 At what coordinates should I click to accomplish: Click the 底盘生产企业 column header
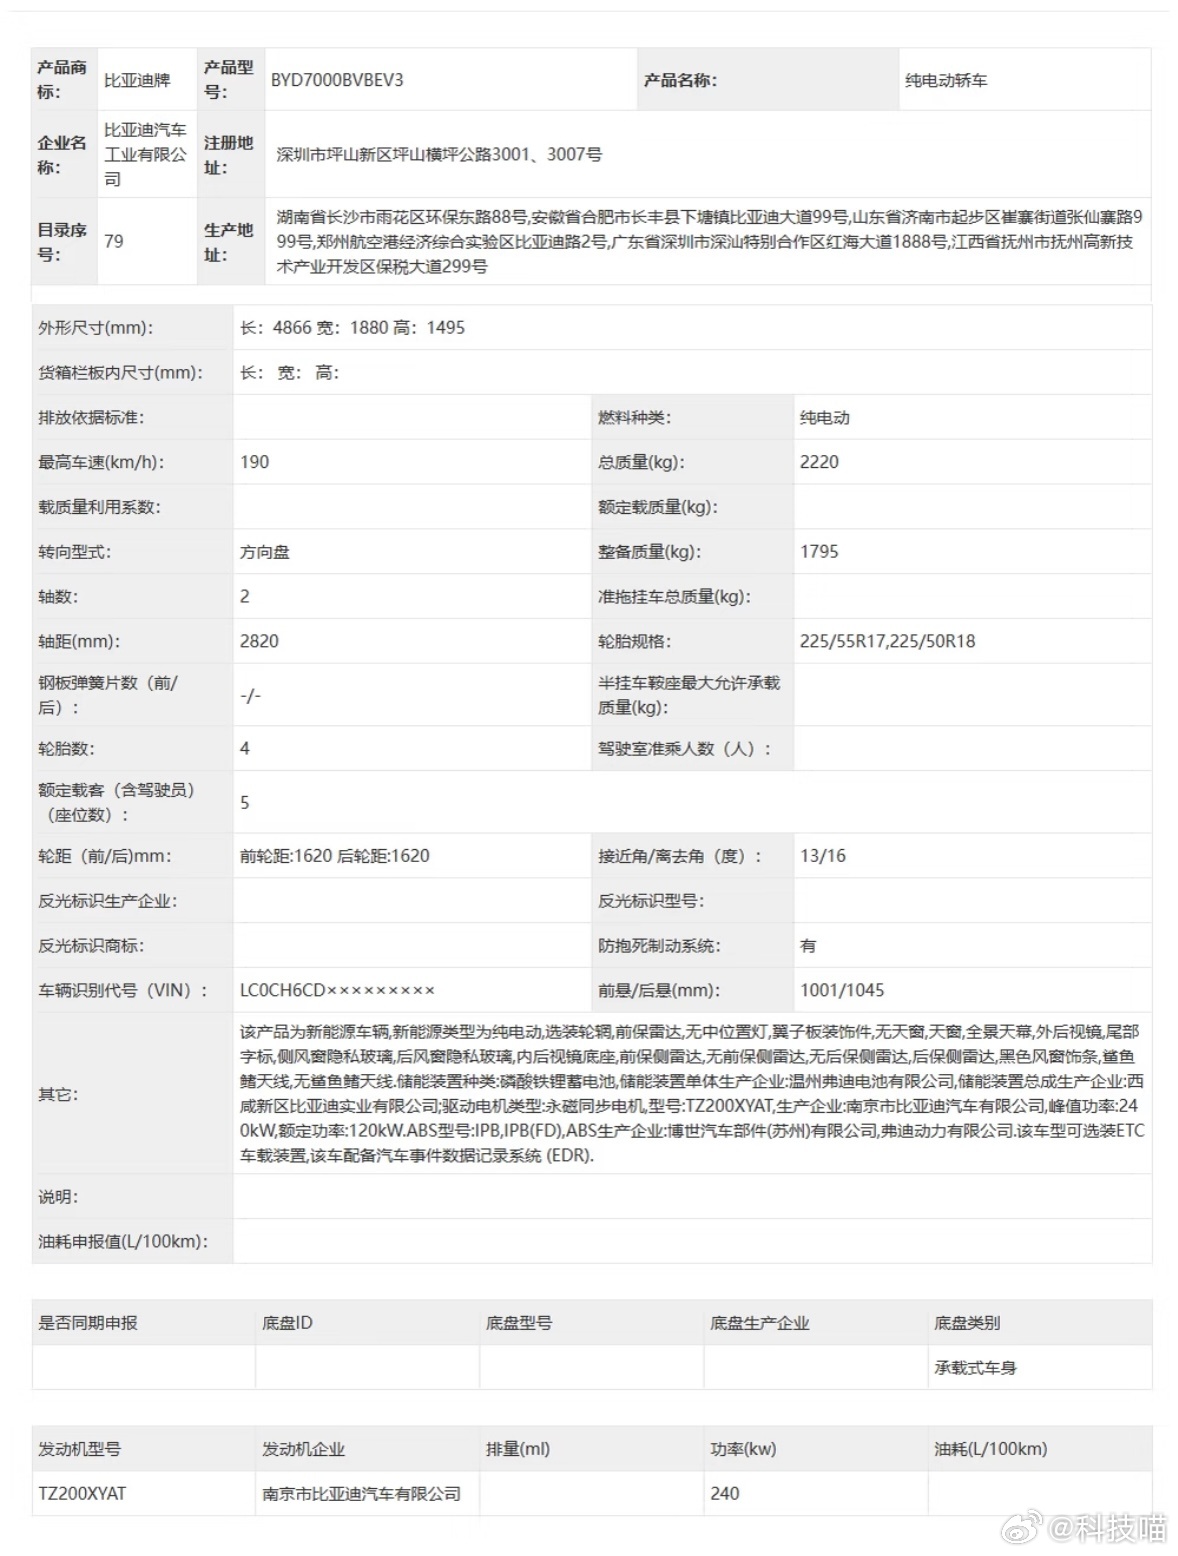click(x=760, y=1323)
